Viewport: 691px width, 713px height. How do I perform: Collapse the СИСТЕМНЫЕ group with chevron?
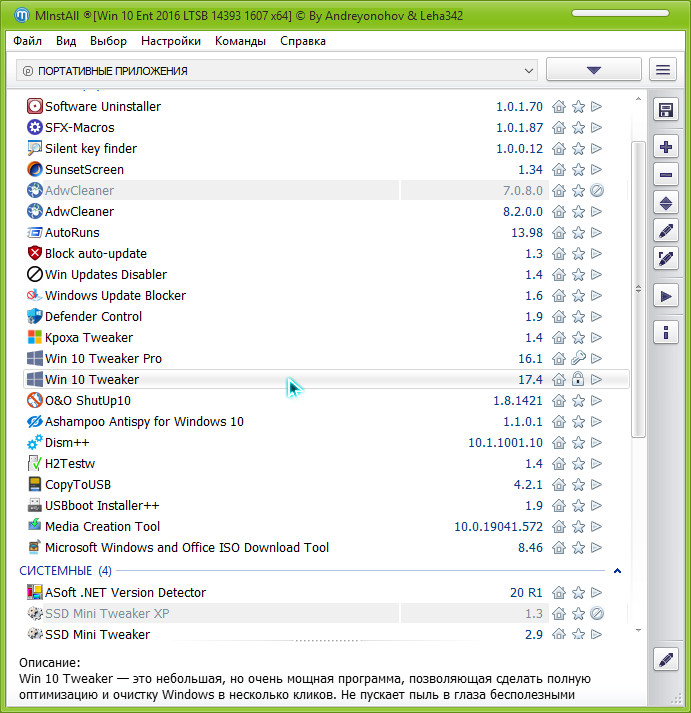[617, 571]
